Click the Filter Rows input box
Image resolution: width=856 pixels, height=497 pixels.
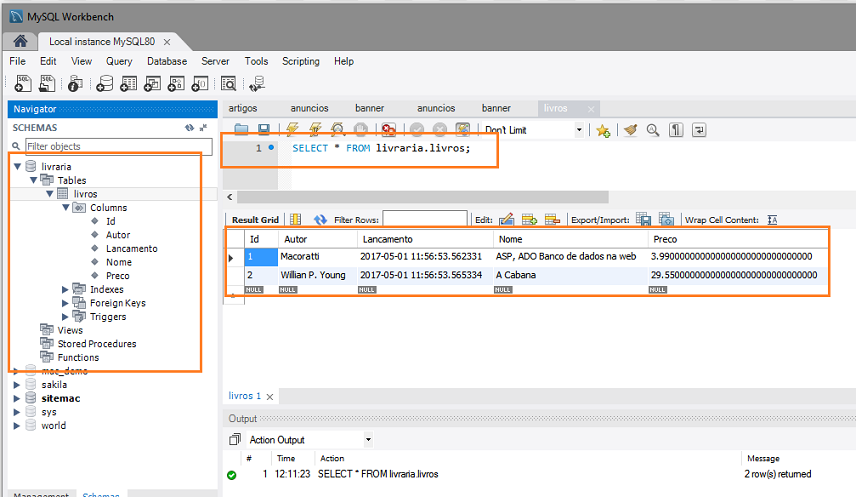425,220
